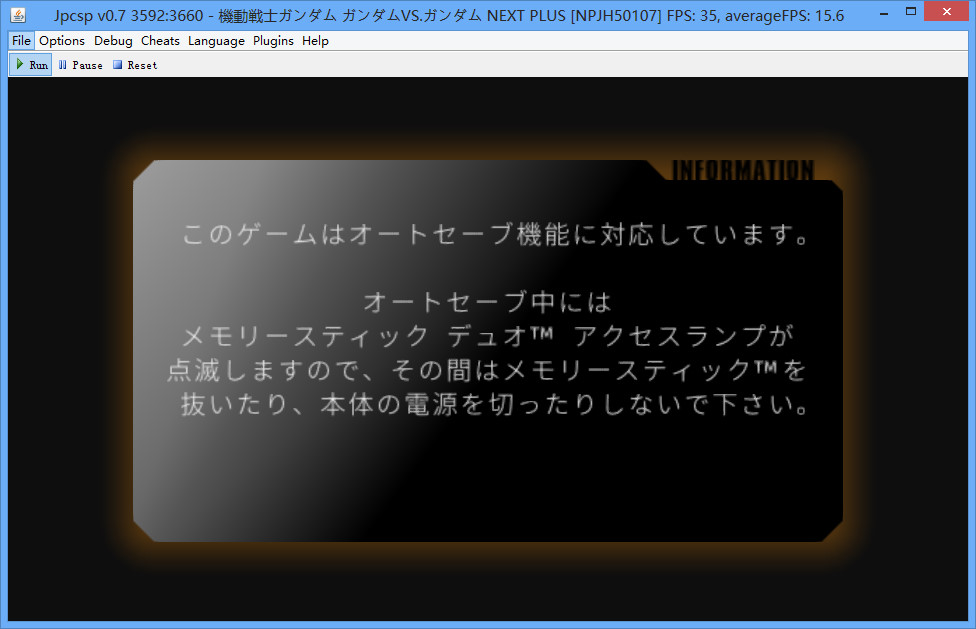Click the Java icon in title bar
The width and height of the screenshot is (976, 629).
17,15
